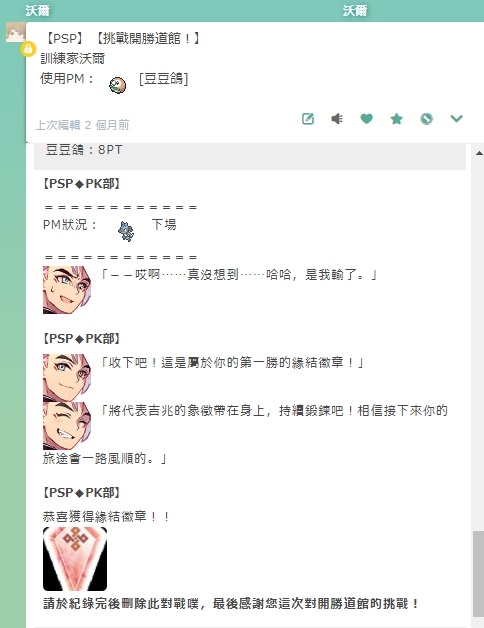Click the 沃爾 username at top left

pyautogui.click(x=38, y=10)
